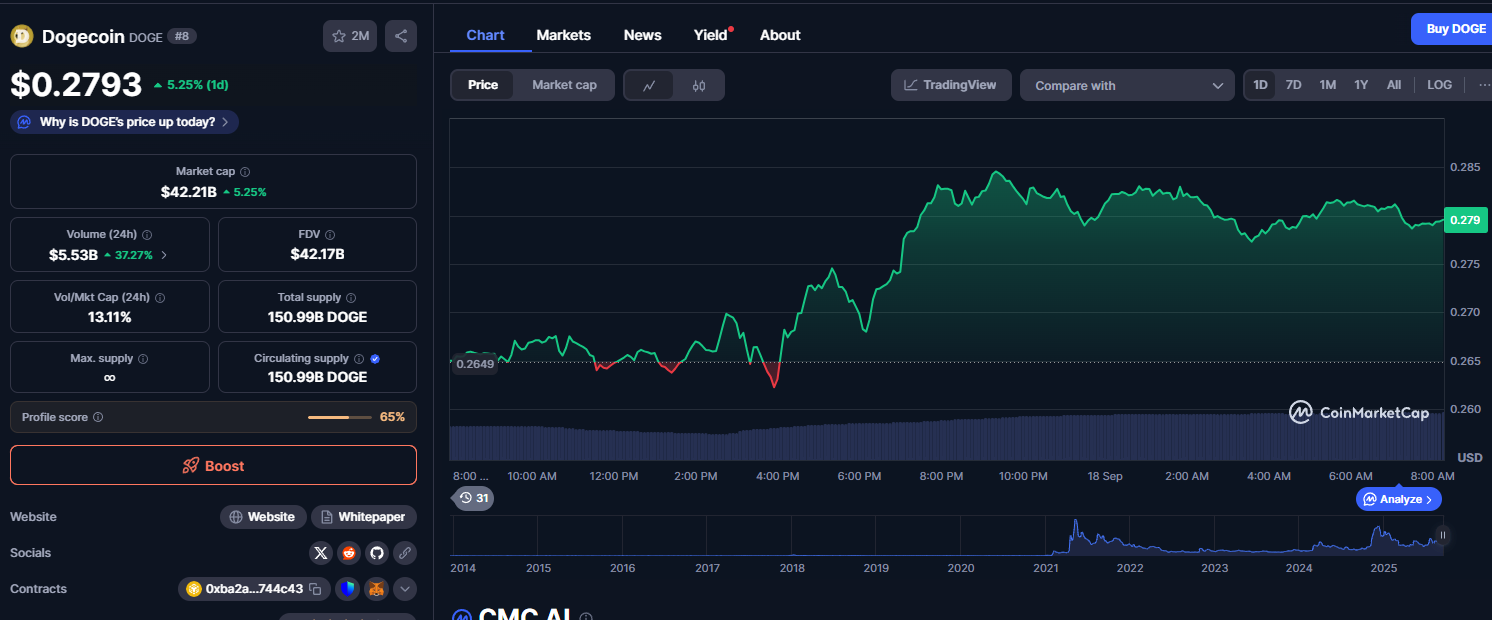Click the history clock 31 badge
The image size is (1492, 620).
[x=474, y=498]
